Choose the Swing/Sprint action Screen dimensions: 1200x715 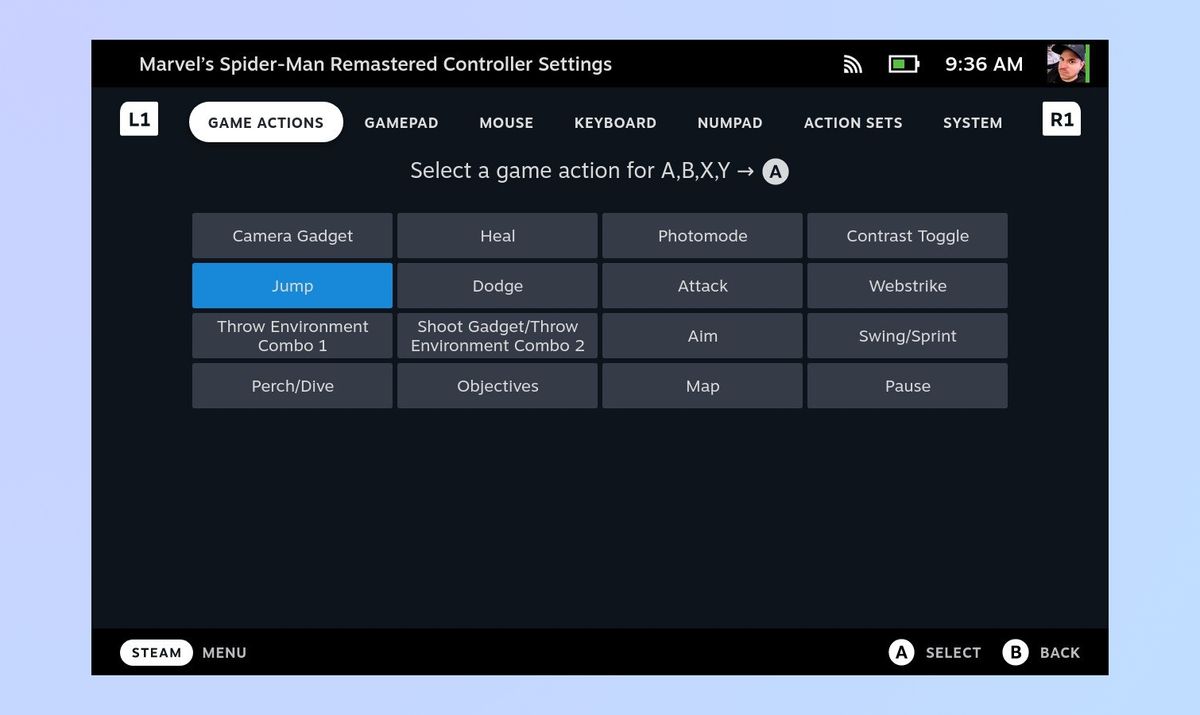pyautogui.click(x=907, y=335)
